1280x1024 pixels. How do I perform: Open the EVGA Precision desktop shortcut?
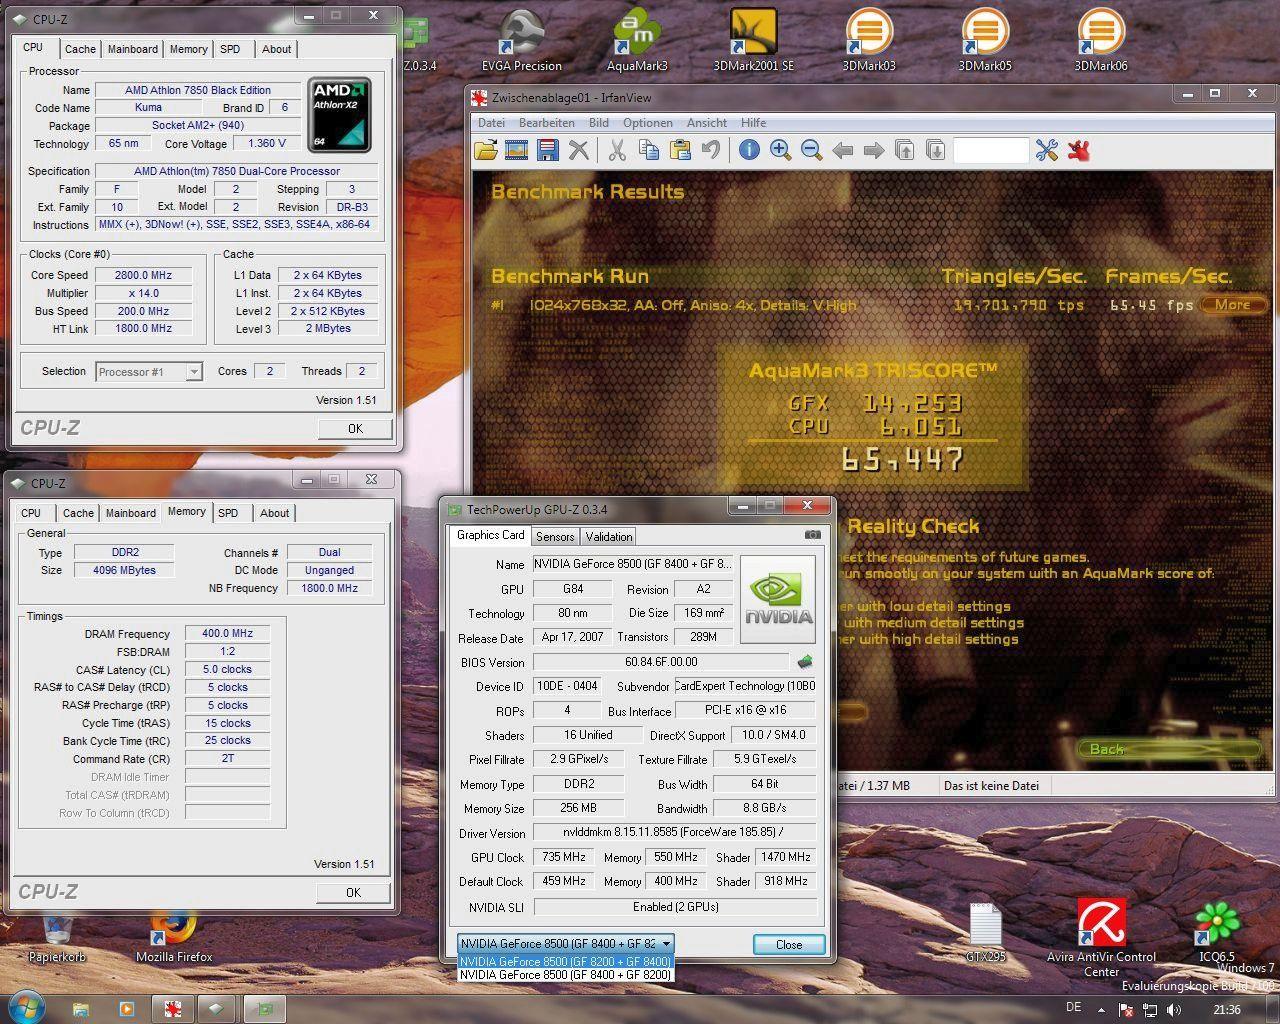coord(522,40)
